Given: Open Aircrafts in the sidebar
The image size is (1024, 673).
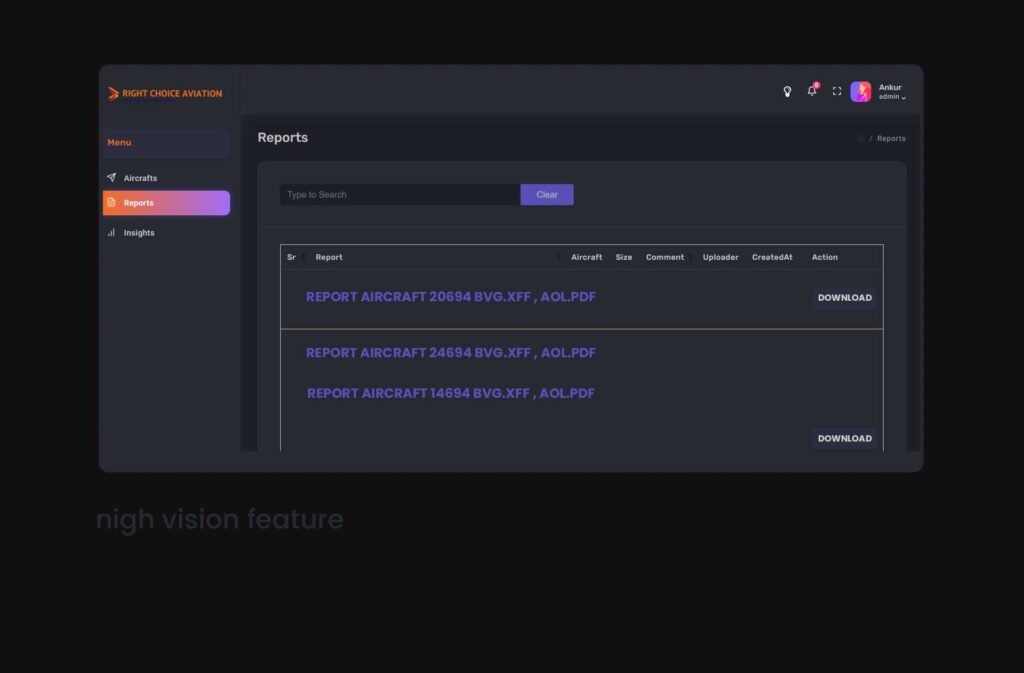Looking at the screenshot, I should tap(140, 178).
